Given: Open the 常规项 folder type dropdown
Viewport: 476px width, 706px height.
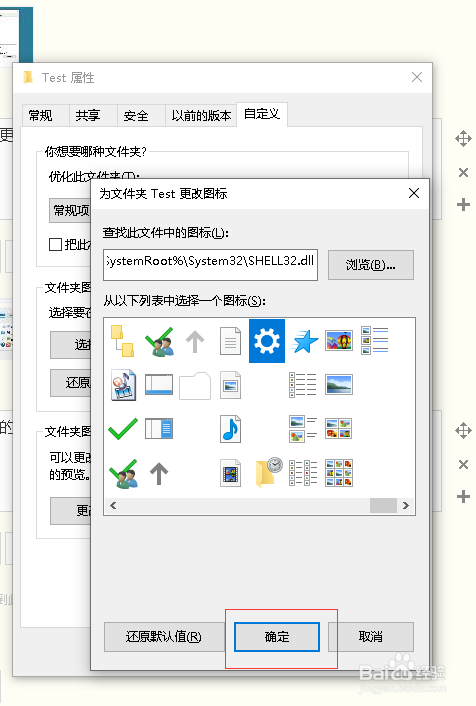Looking at the screenshot, I should pyautogui.click(x=70, y=210).
